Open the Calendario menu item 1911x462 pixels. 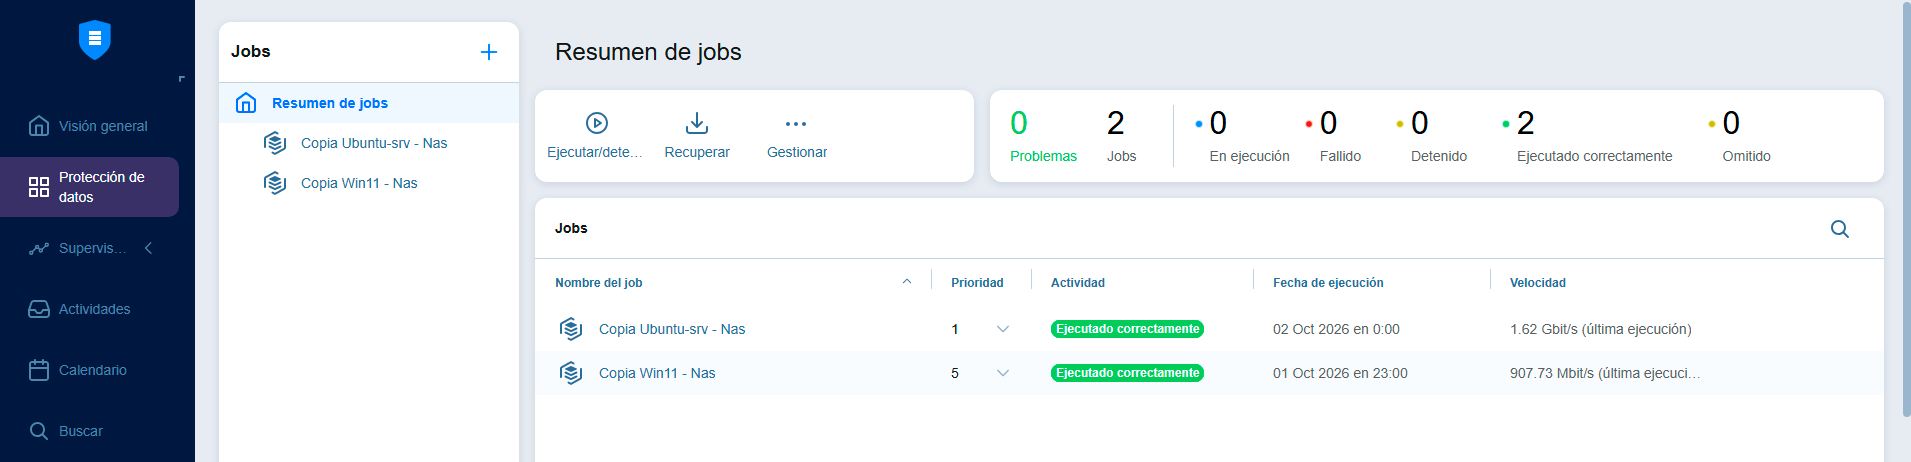pyautogui.click(x=93, y=370)
